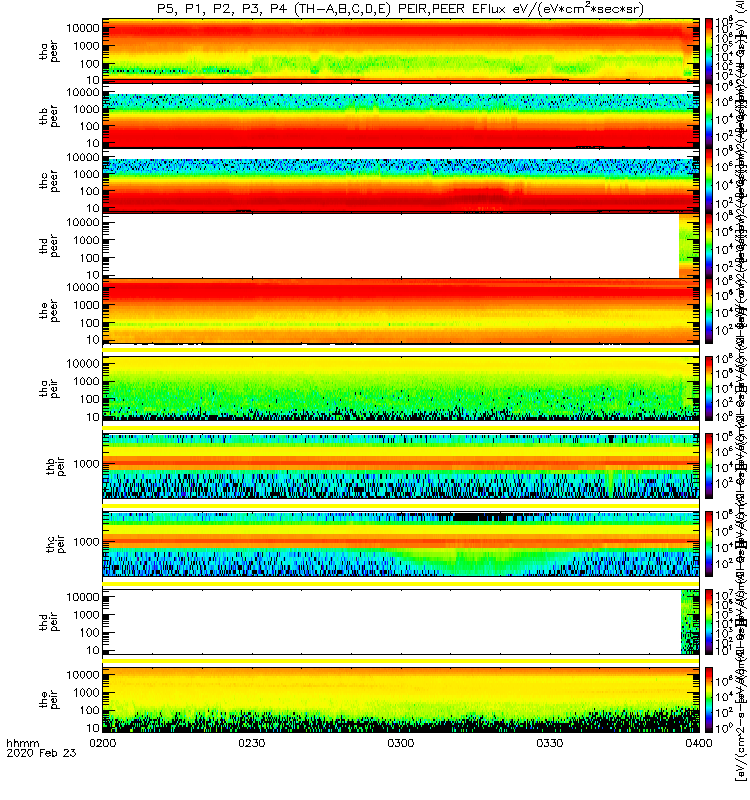The height and width of the screenshot is (800, 750).
Task: Click the 0230 time axis label
Action: click(252, 743)
